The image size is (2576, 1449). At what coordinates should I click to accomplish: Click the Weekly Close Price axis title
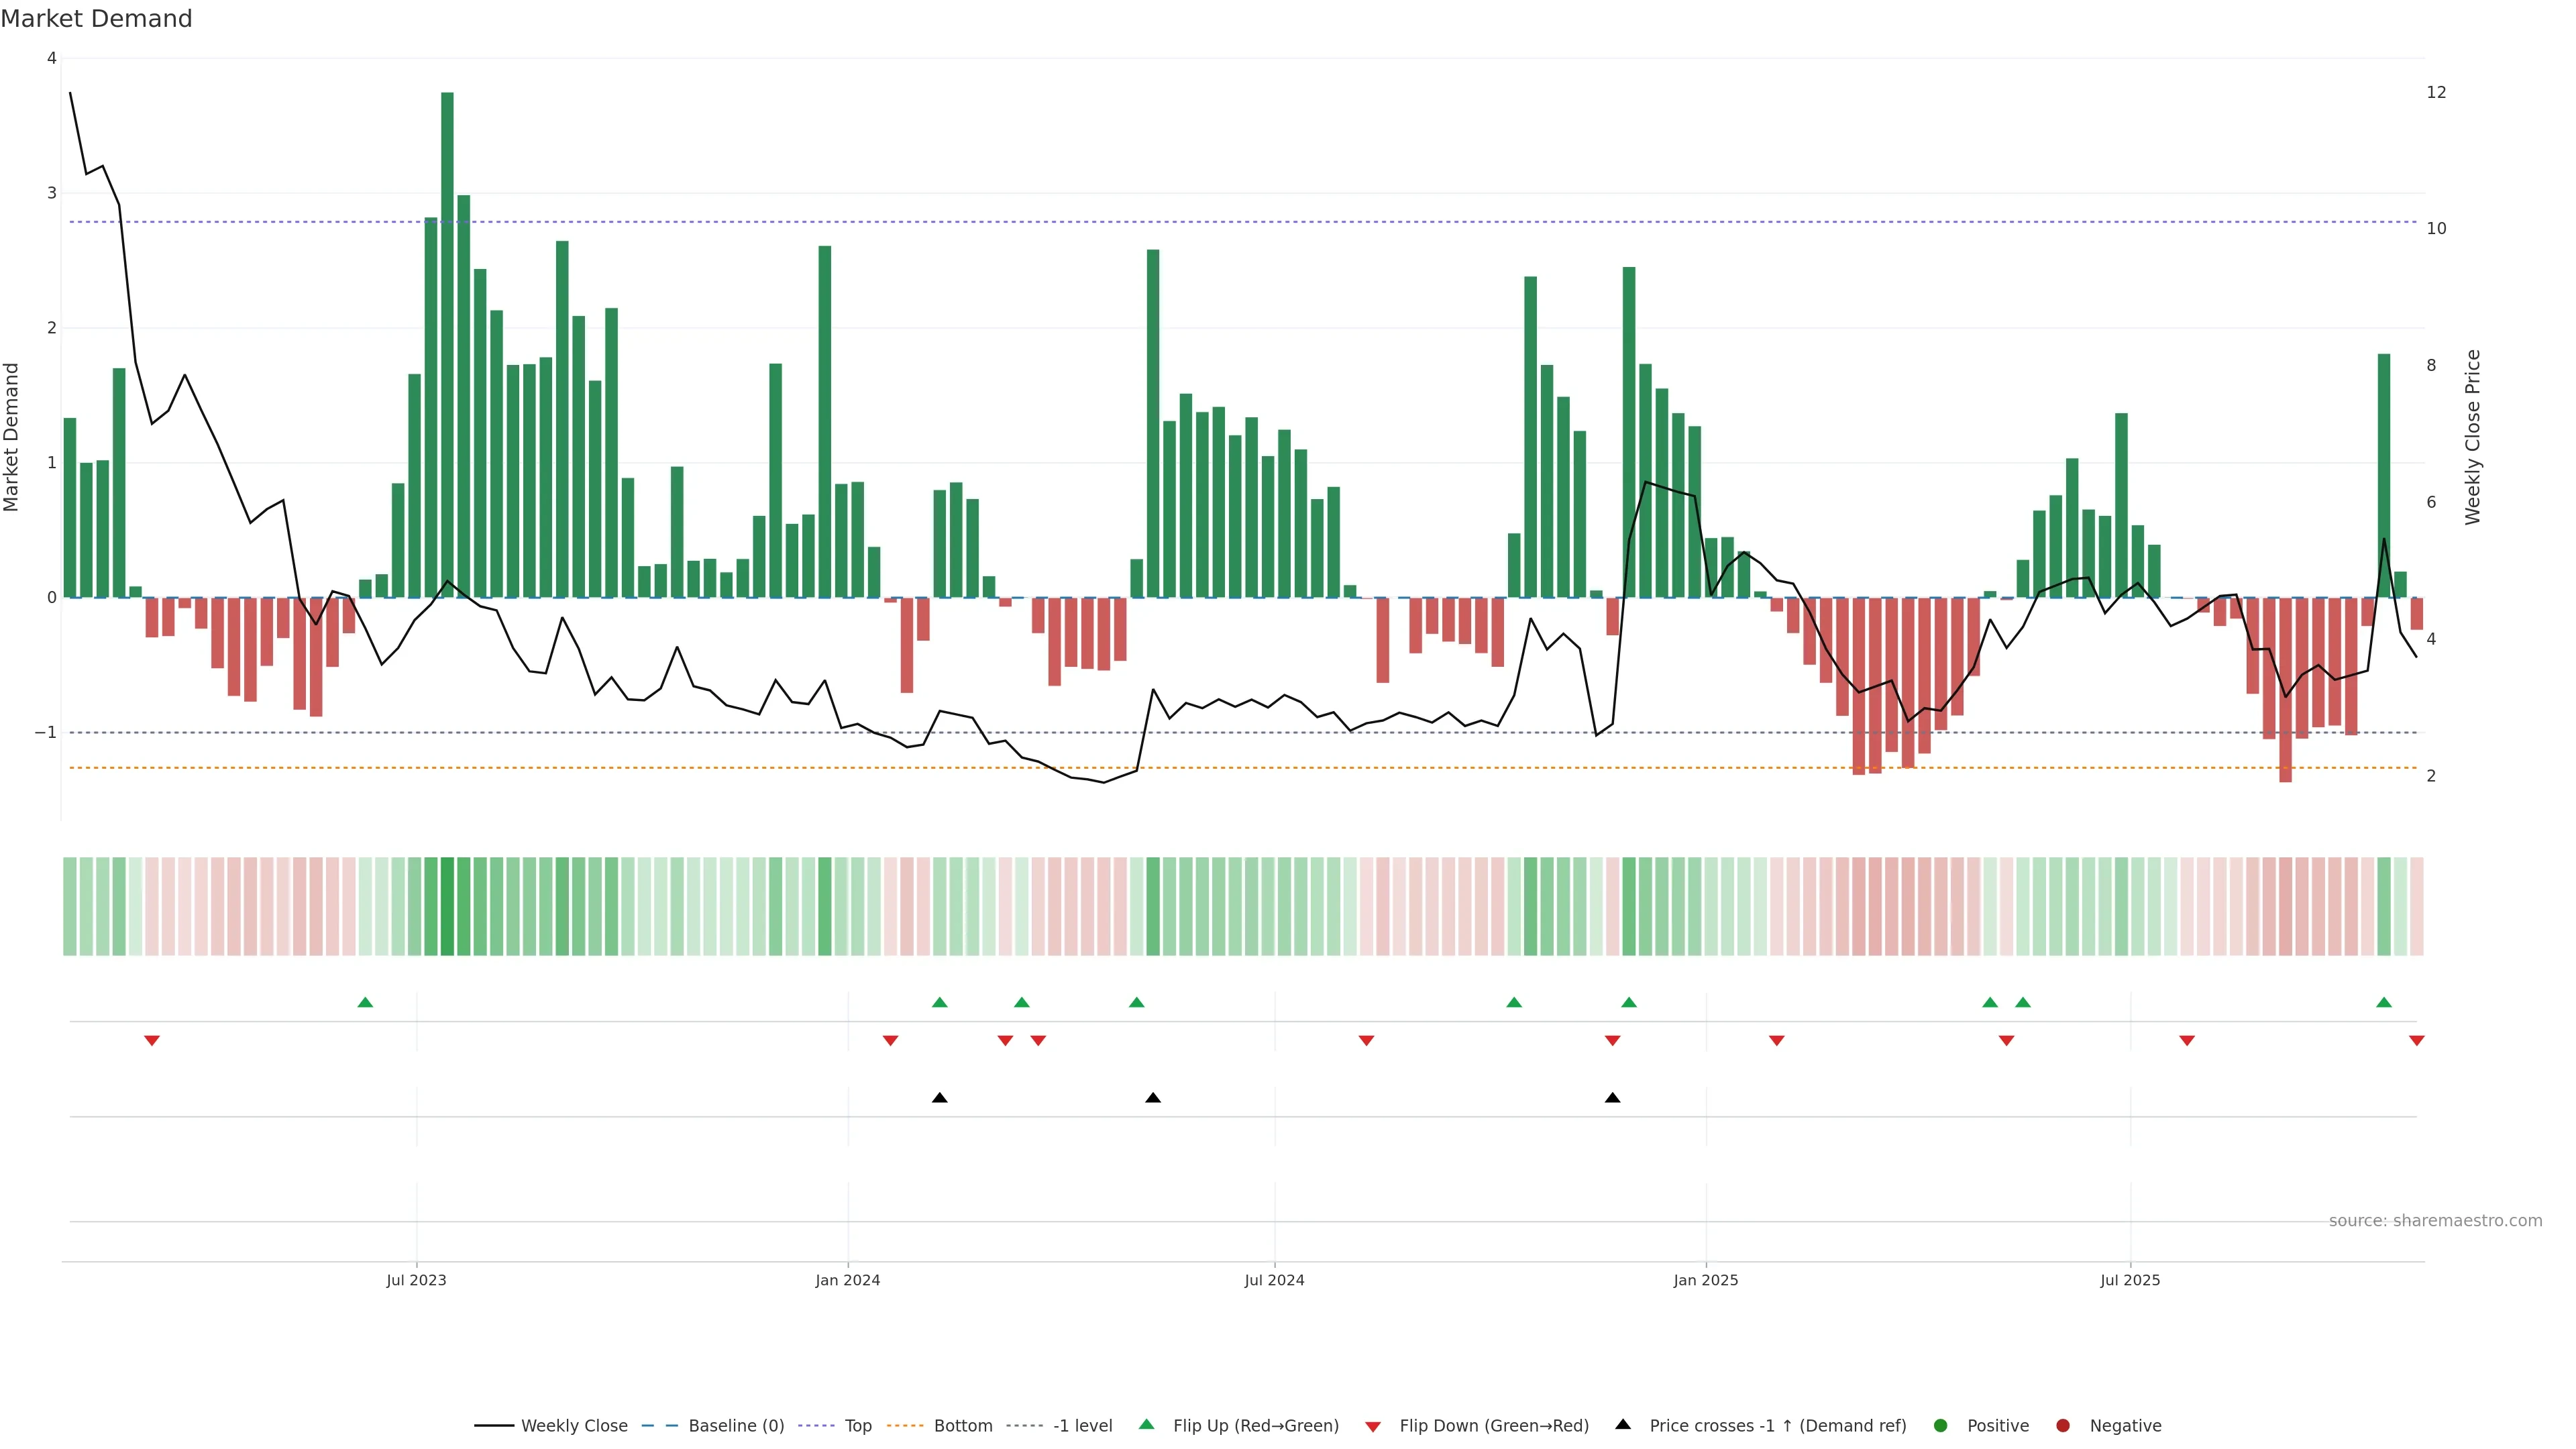tap(2473, 437)
